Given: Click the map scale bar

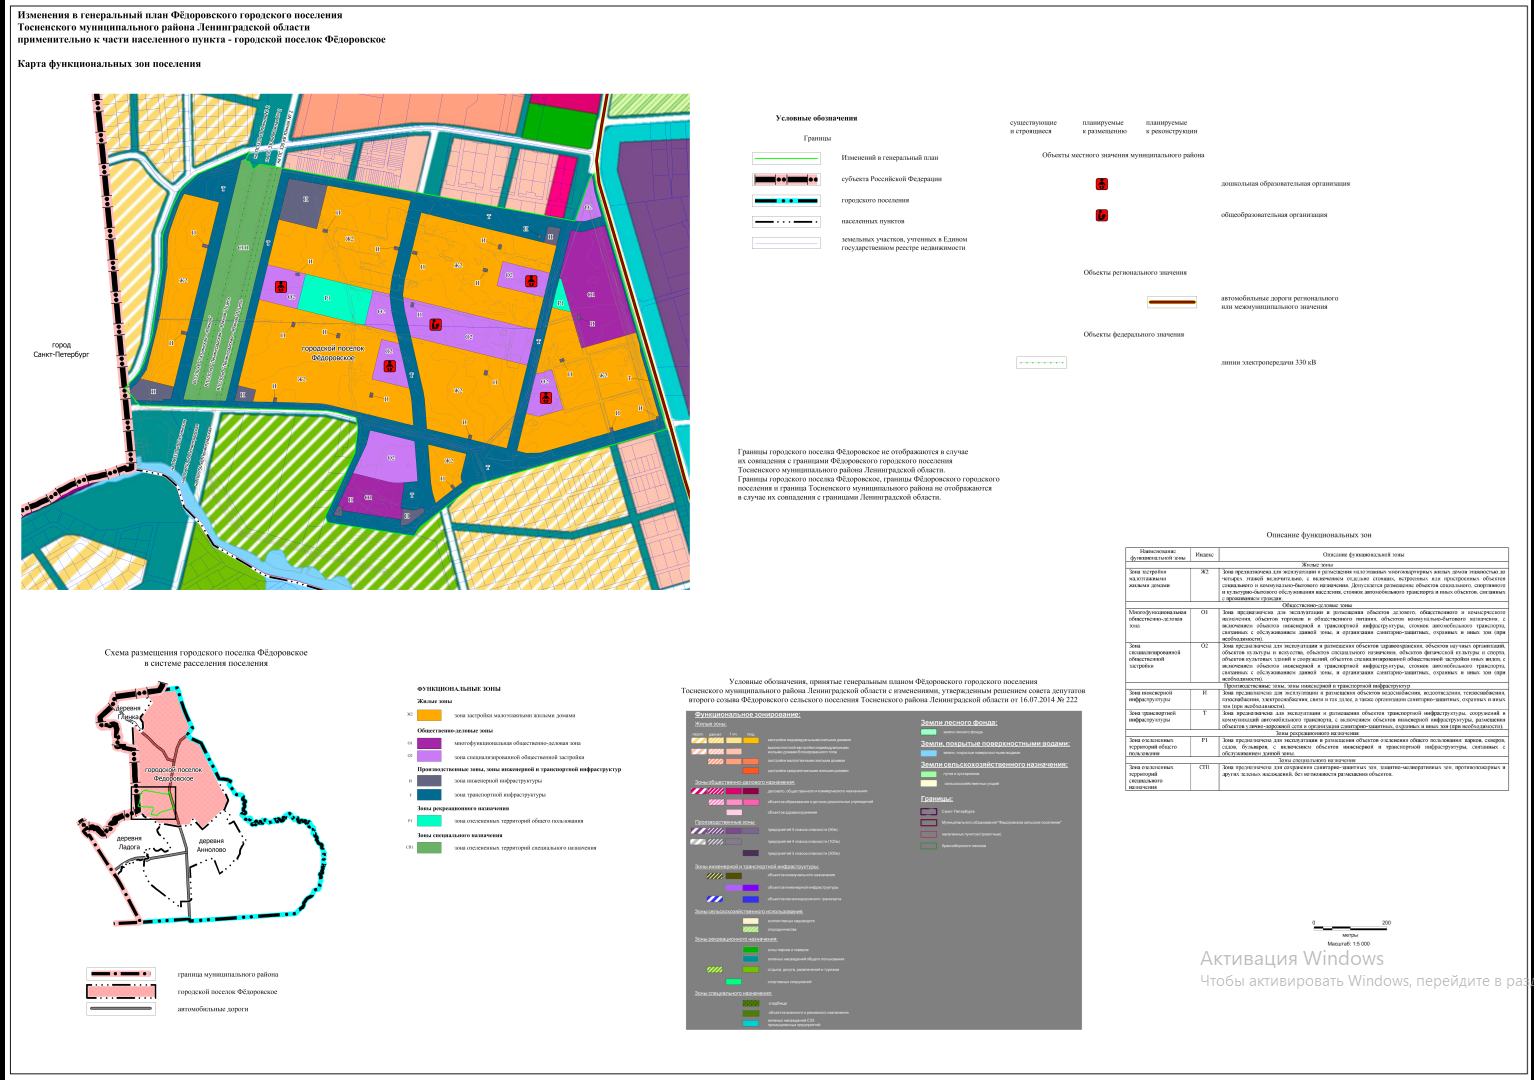Looking at the screenshot, I should pyautogui.click(x=1349, y=926).
